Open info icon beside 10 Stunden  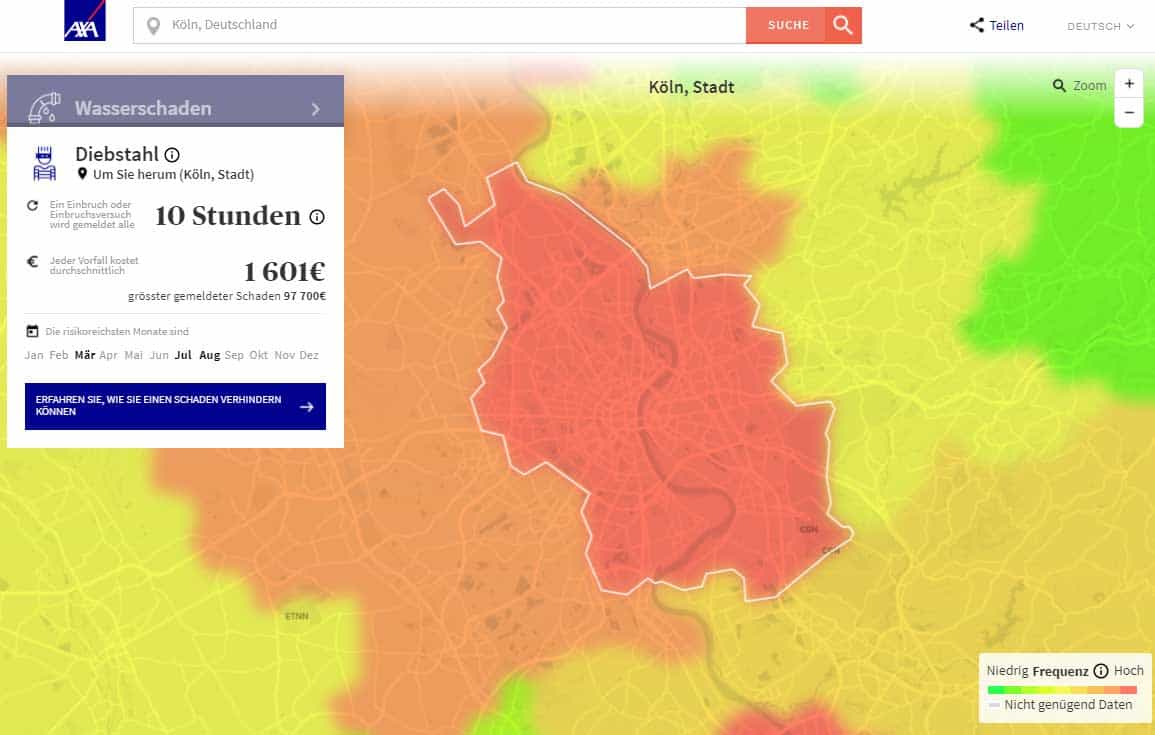pyautogui.click(x=317, y=217)
